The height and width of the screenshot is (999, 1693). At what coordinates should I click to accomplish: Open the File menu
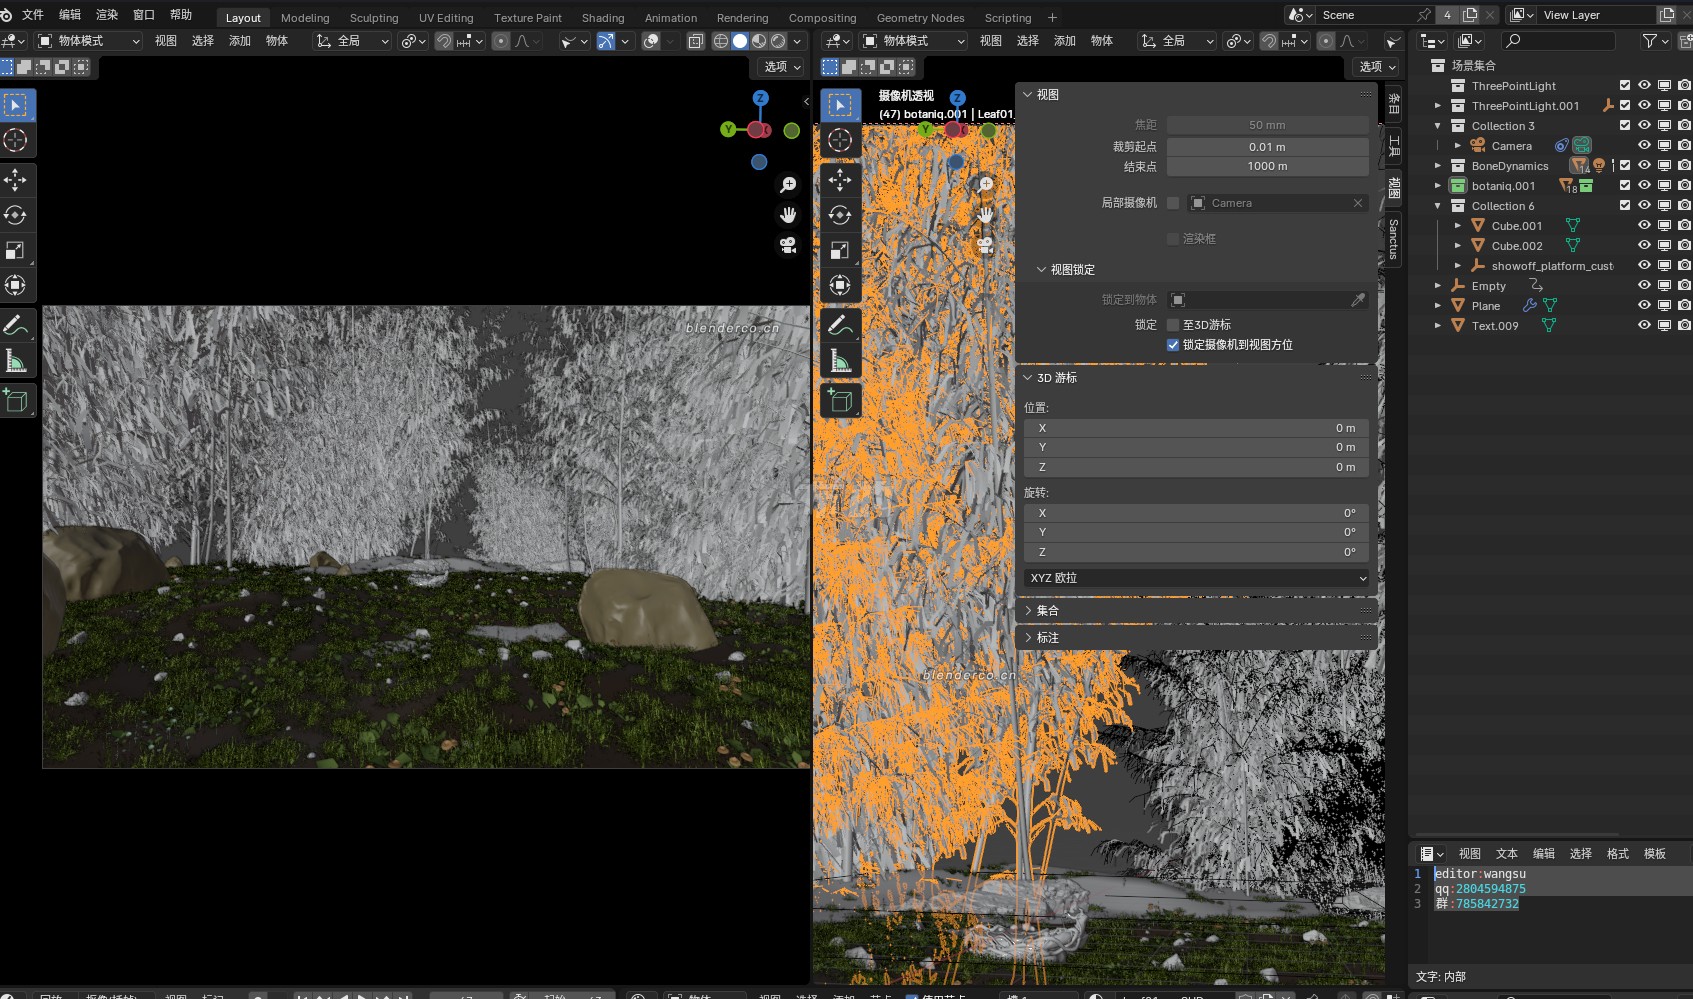coord(33,15)
